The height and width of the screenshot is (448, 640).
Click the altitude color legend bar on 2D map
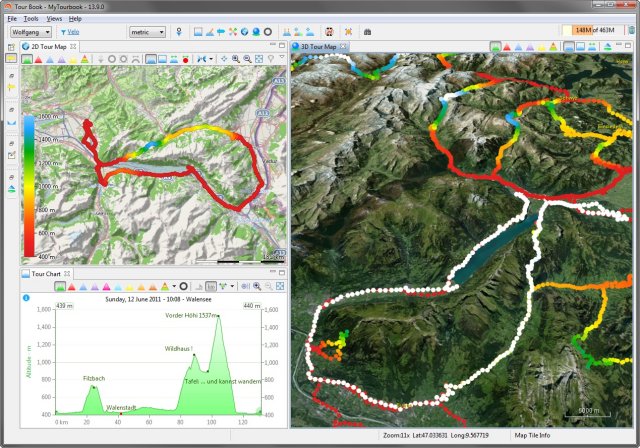click(x=29, y=186)
